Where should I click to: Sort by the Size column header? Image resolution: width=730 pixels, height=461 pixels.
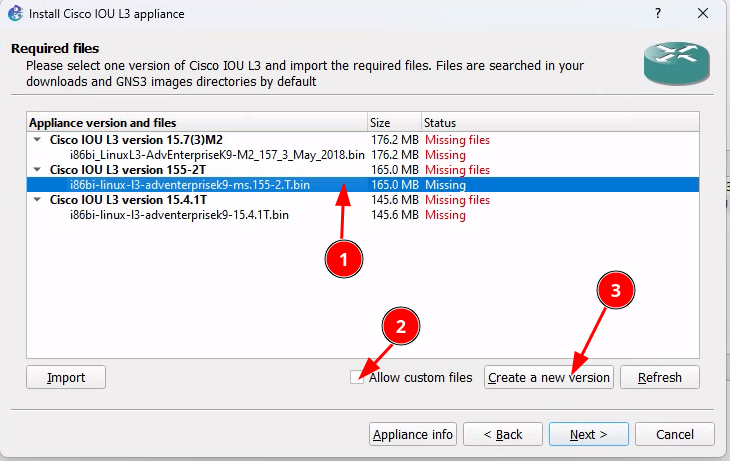[x=394, y=123]
